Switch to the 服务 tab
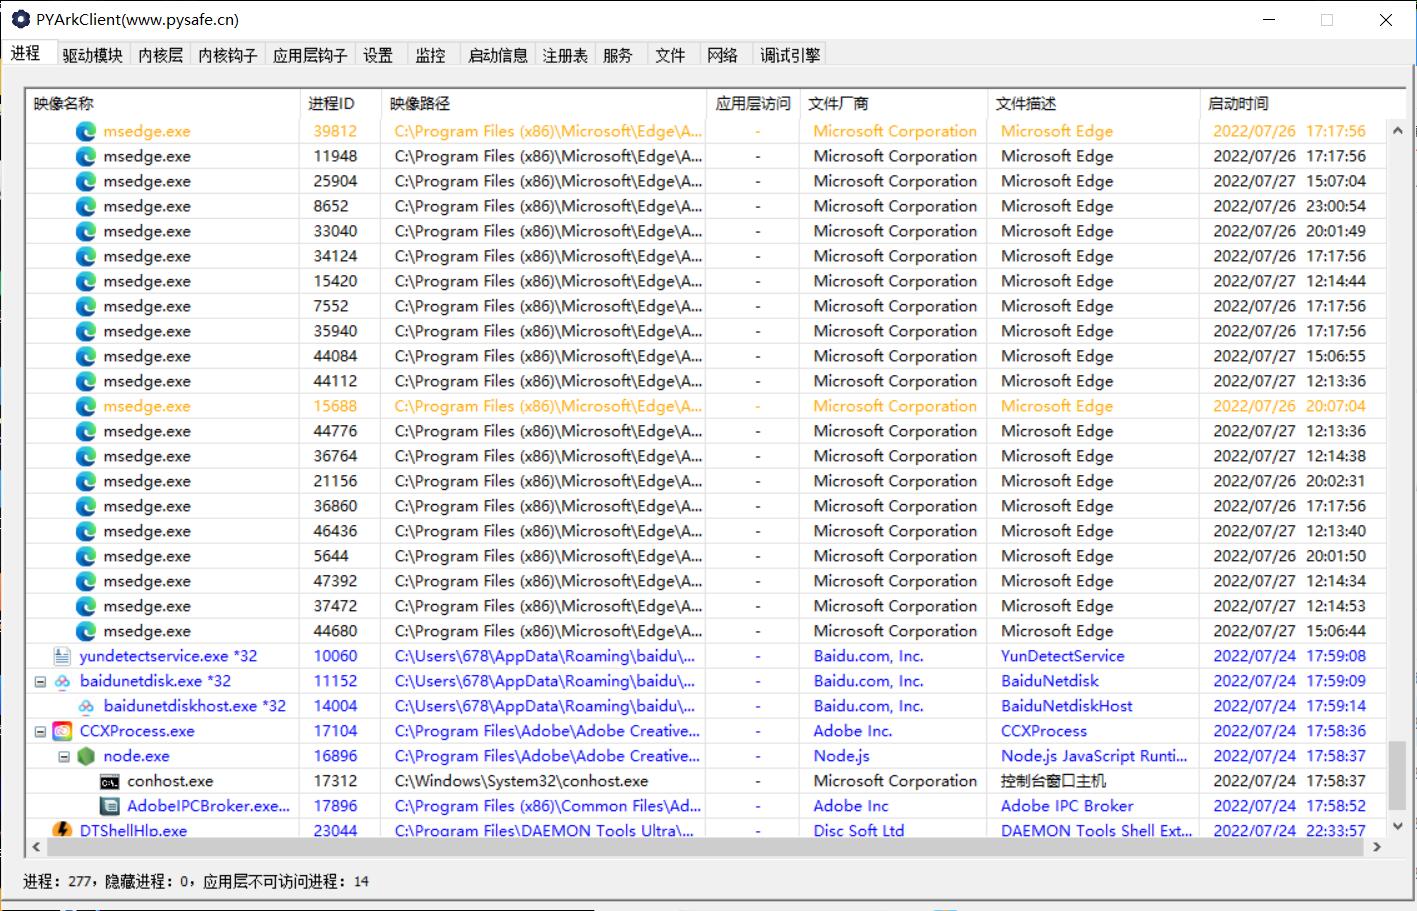Image resolution: width=1417 pixels, height=911 pixels. 618,56
